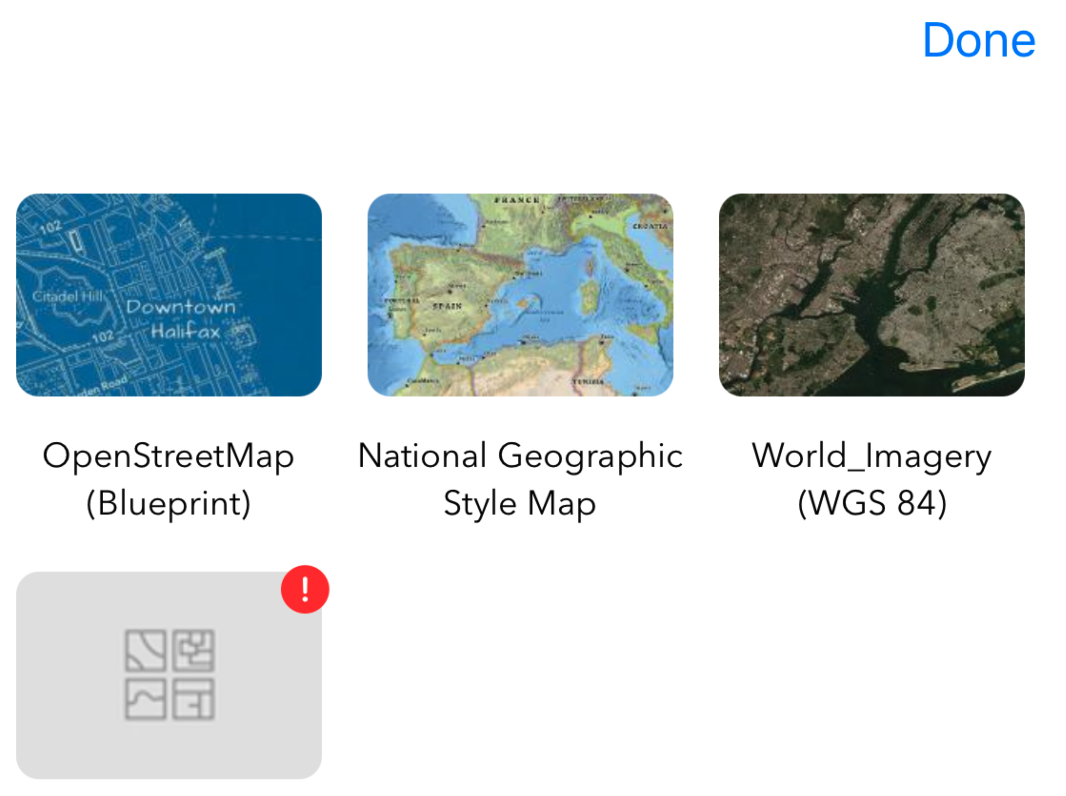1066x796 pixels.
Task: Click Spain on the National Geographic thumbnail
Action: [446, 305]
